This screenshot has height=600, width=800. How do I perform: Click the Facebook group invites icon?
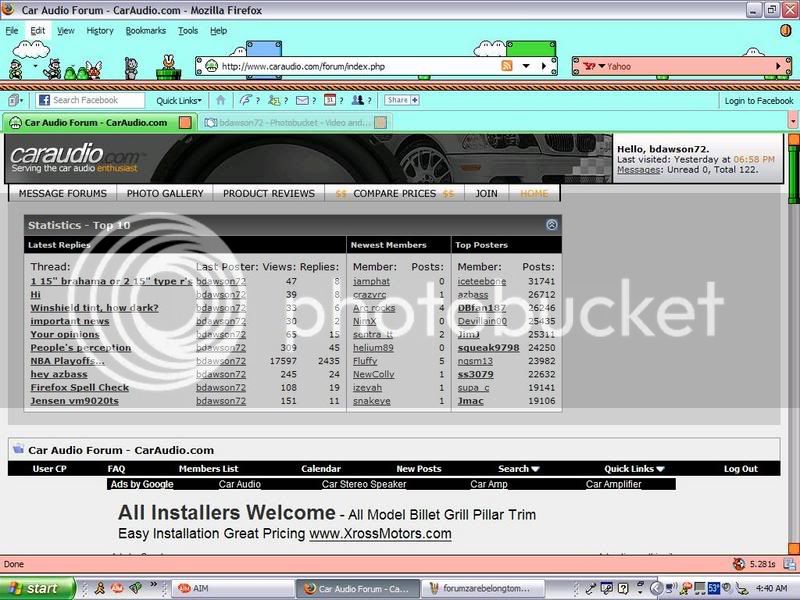coord(358,100)
